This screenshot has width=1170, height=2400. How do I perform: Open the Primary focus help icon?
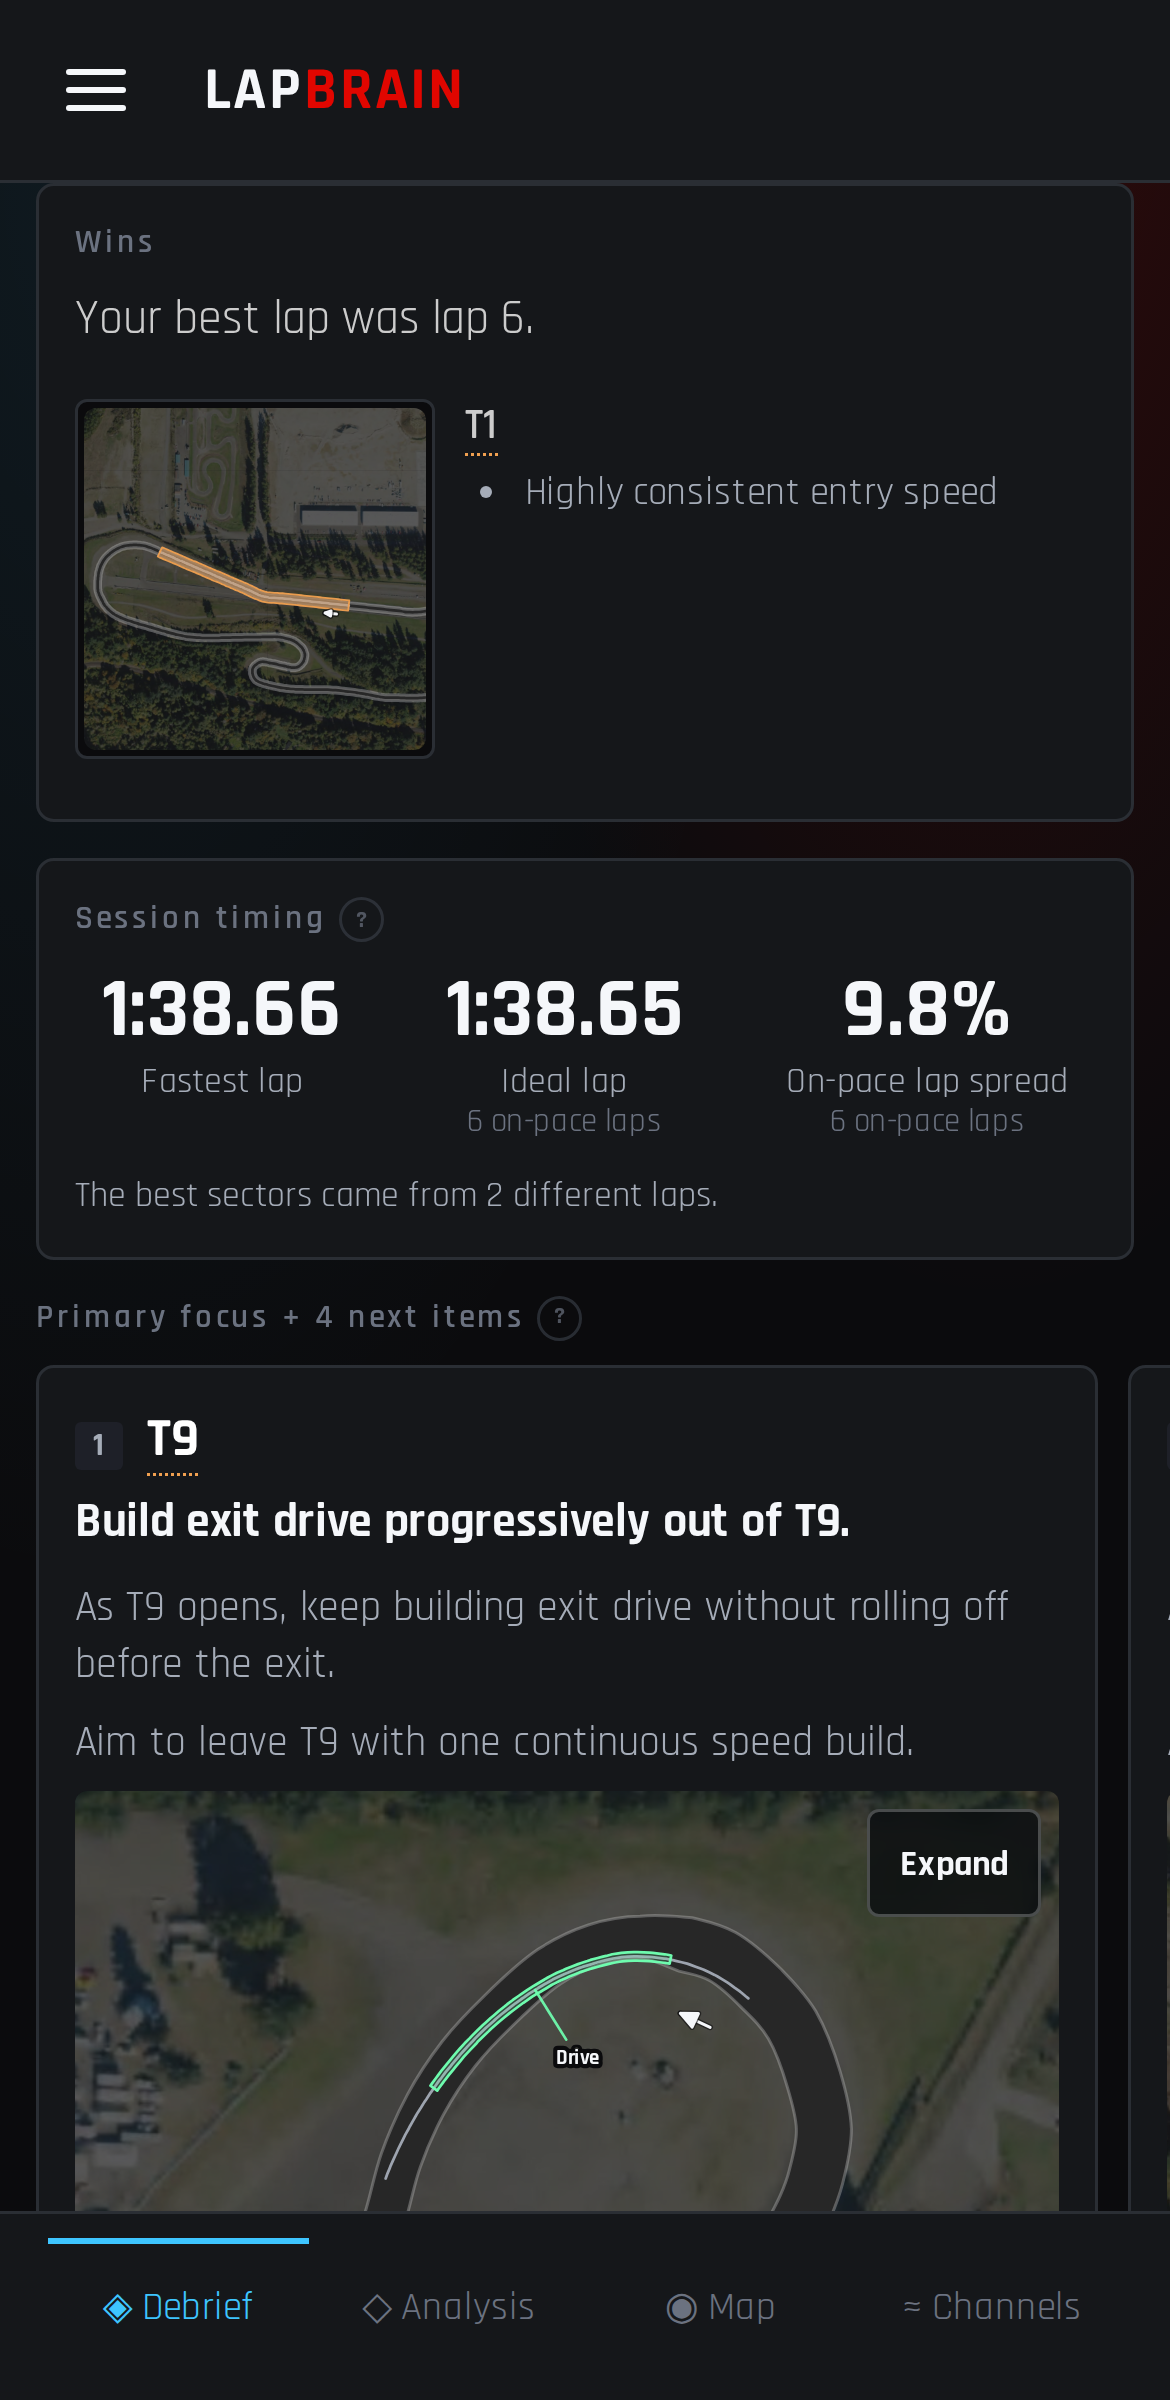point(559,1317)
